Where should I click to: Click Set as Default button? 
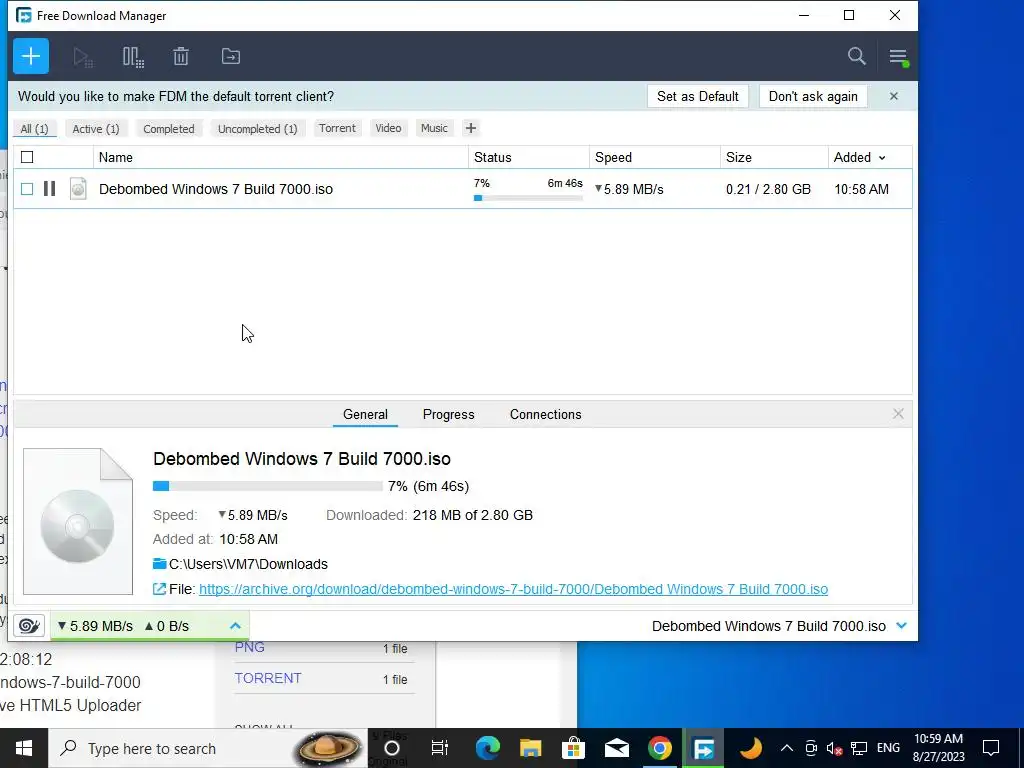(x=698, y=96)
